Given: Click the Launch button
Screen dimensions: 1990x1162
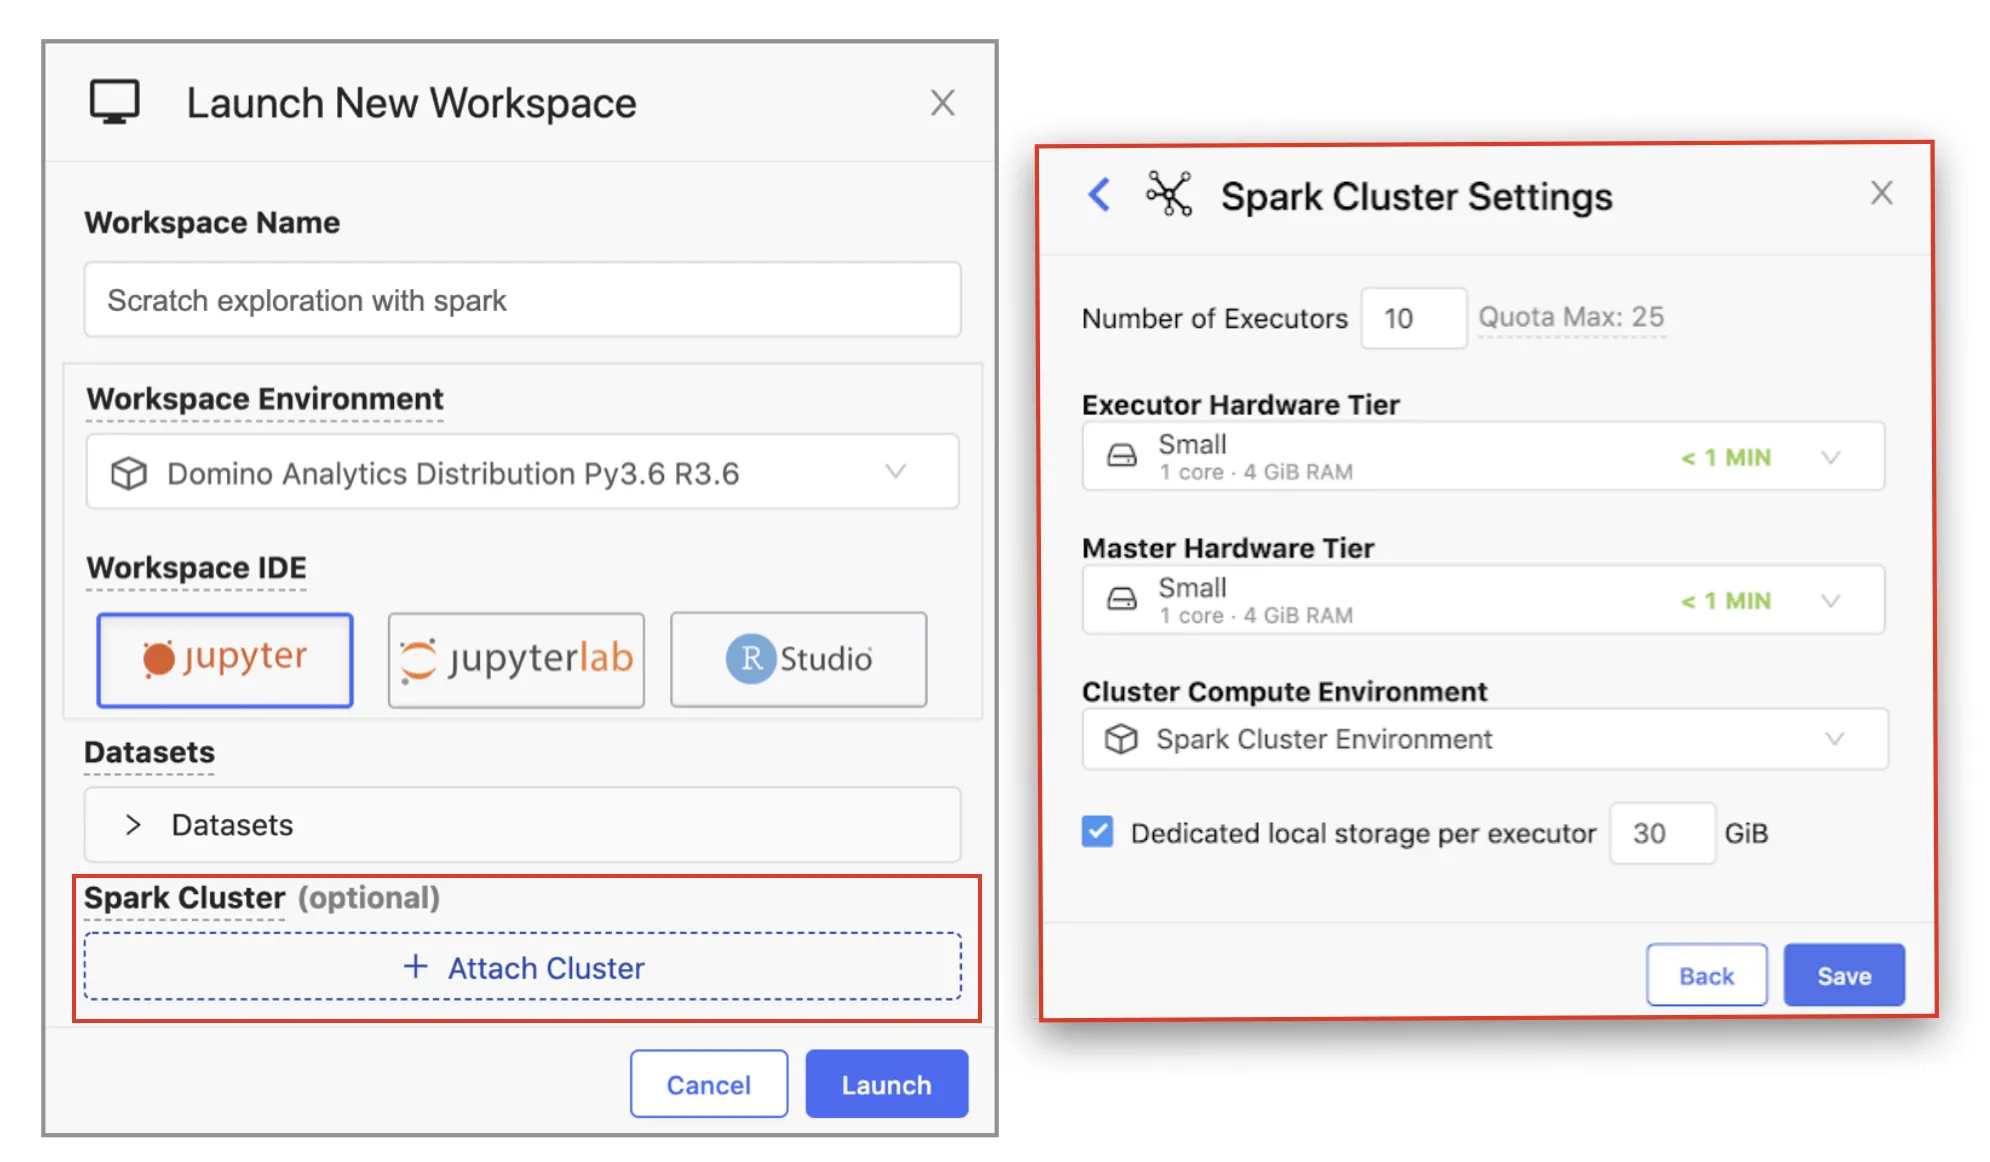Looking at the screenshot, I should tap(886, 1084).
